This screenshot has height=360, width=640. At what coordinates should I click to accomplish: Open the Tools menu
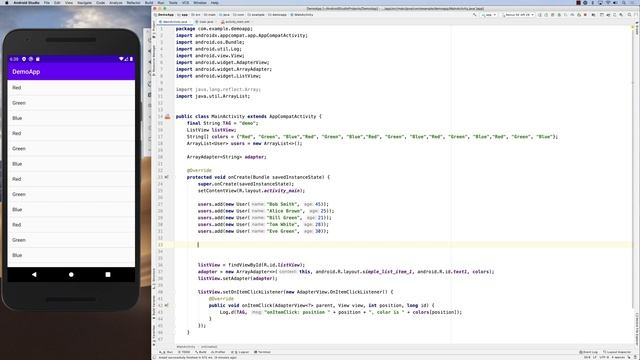pyautogui.click(x=173, y=2)
